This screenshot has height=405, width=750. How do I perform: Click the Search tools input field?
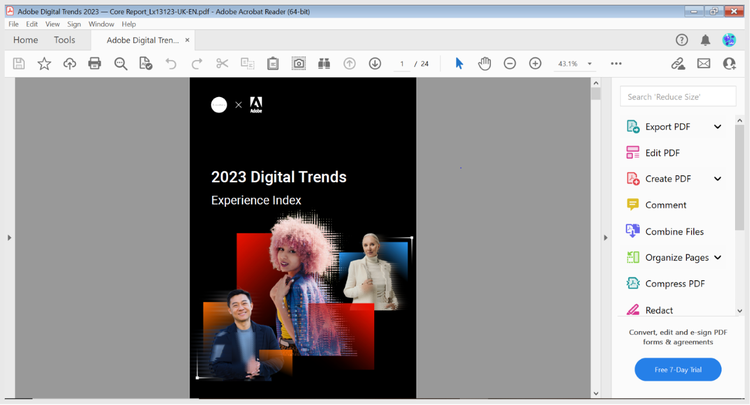point(677,97)
